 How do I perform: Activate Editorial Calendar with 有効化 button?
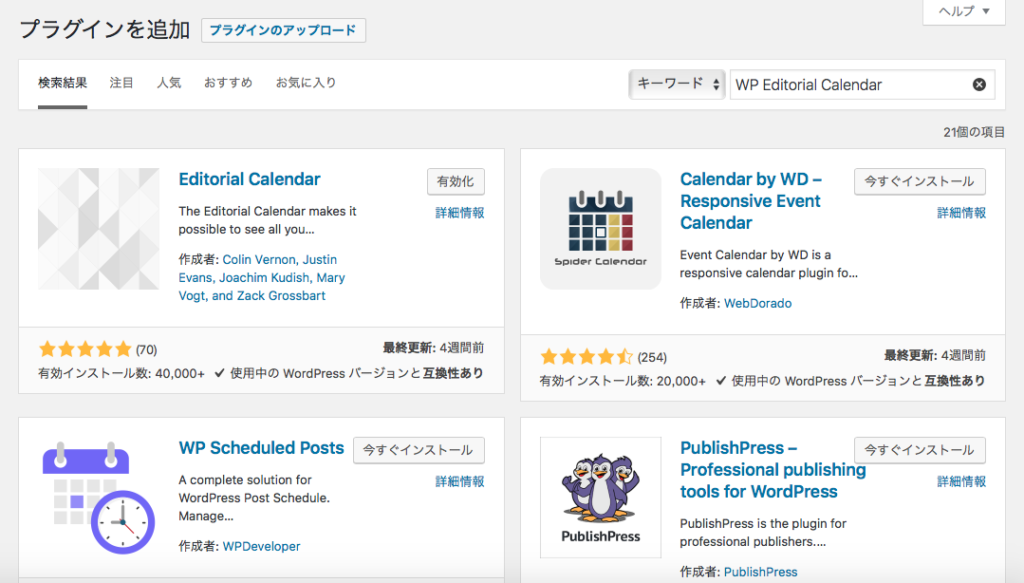coord(456,181)
